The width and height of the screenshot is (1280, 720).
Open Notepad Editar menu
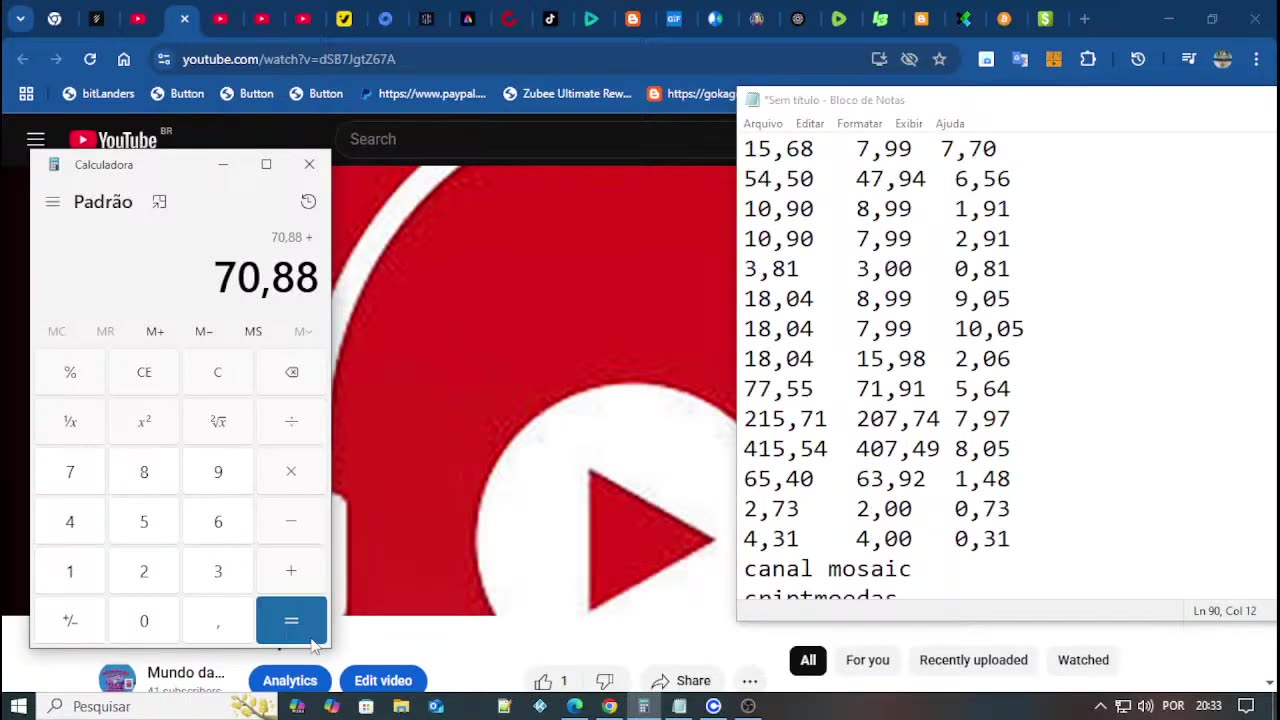810,124
